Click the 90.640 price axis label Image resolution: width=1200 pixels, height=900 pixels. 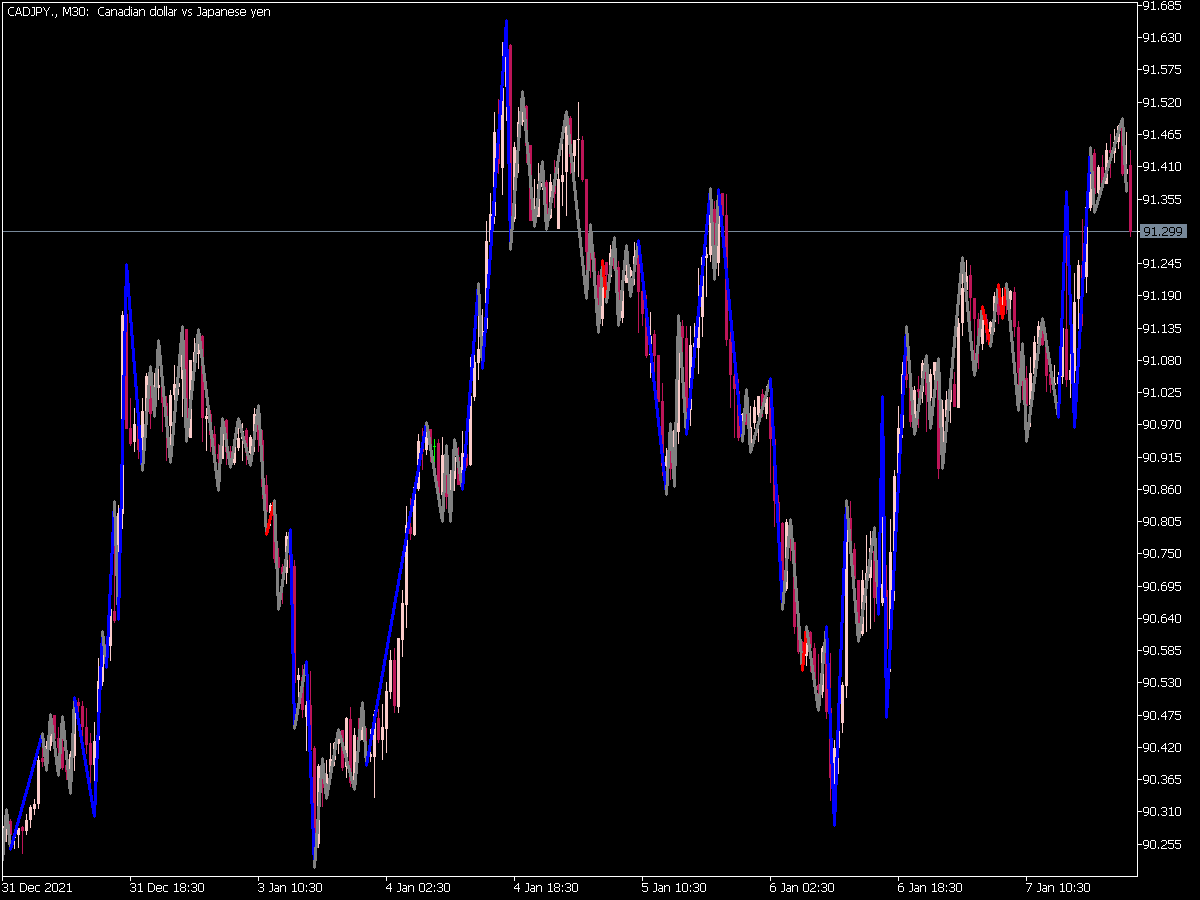coord(1160,618)
